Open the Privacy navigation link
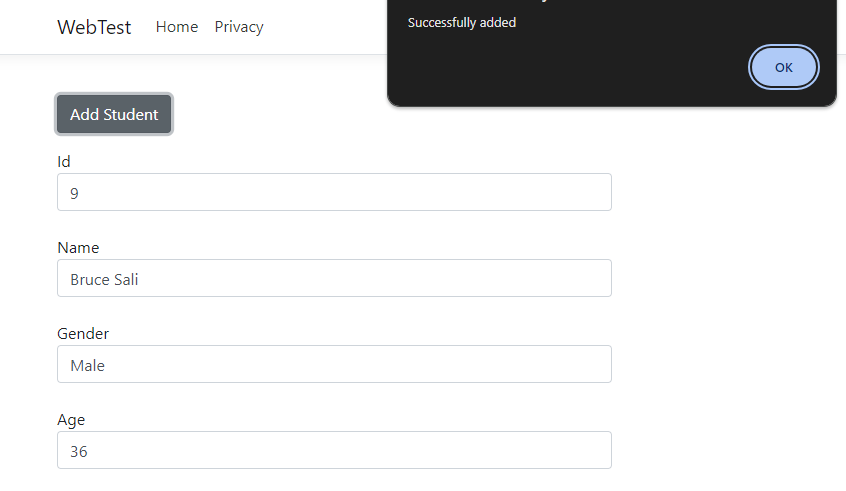The width and height of the screenshot is (846, 491). 239,27
